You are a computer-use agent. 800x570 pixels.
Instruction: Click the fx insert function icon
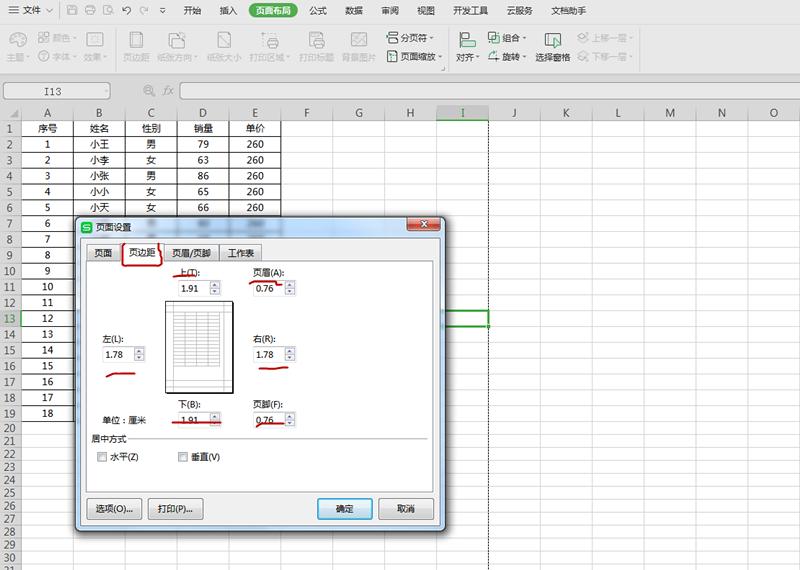tap(168, 91)
